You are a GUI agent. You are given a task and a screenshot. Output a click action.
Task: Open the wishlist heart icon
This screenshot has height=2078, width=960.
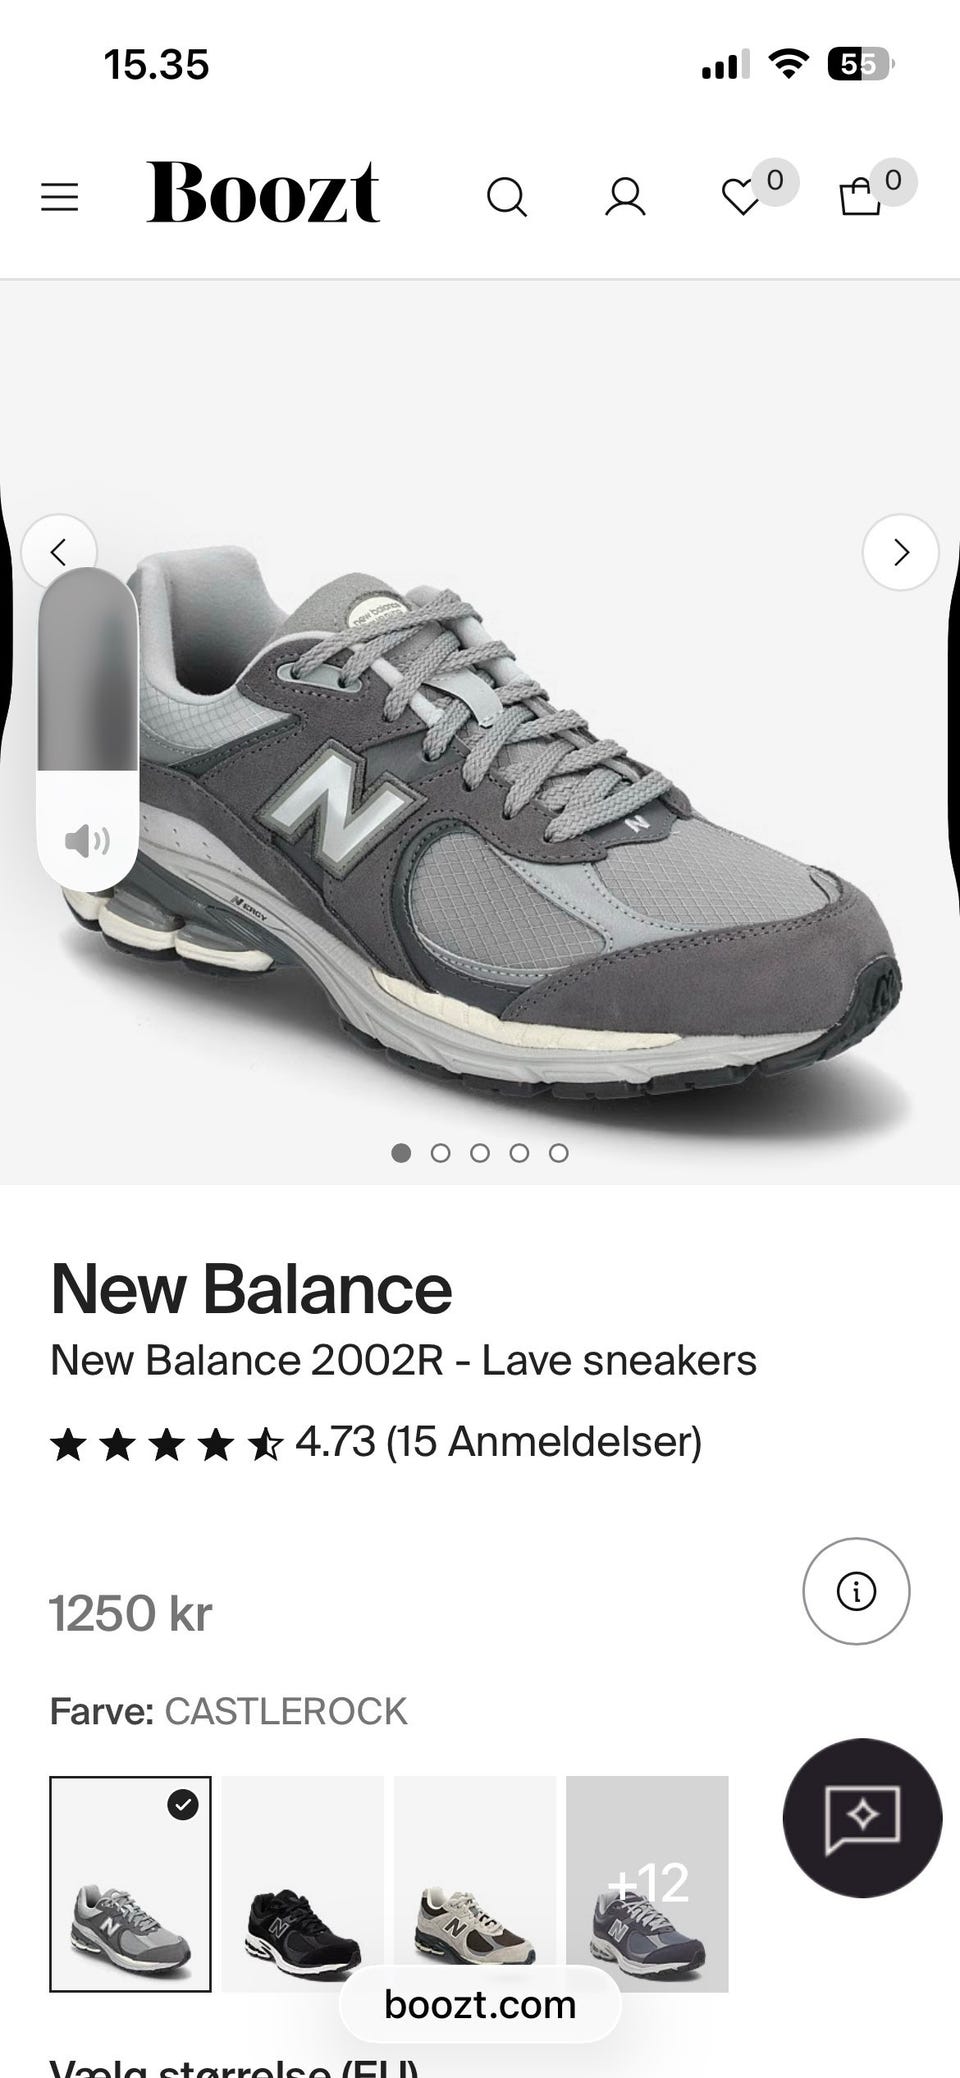click(x=742, y=197)
